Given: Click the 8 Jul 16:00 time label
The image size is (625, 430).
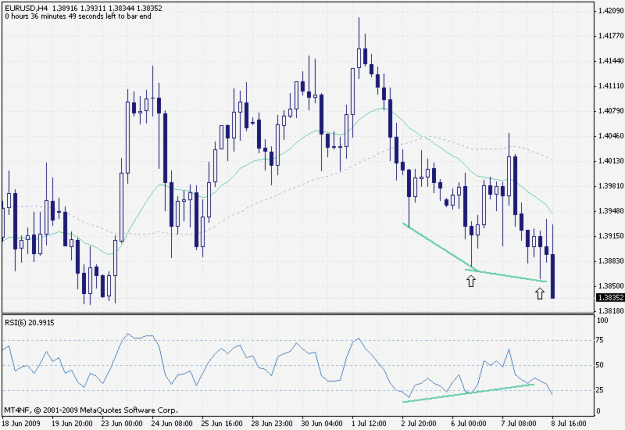Looking at the screenshot, I should point(568,423).
